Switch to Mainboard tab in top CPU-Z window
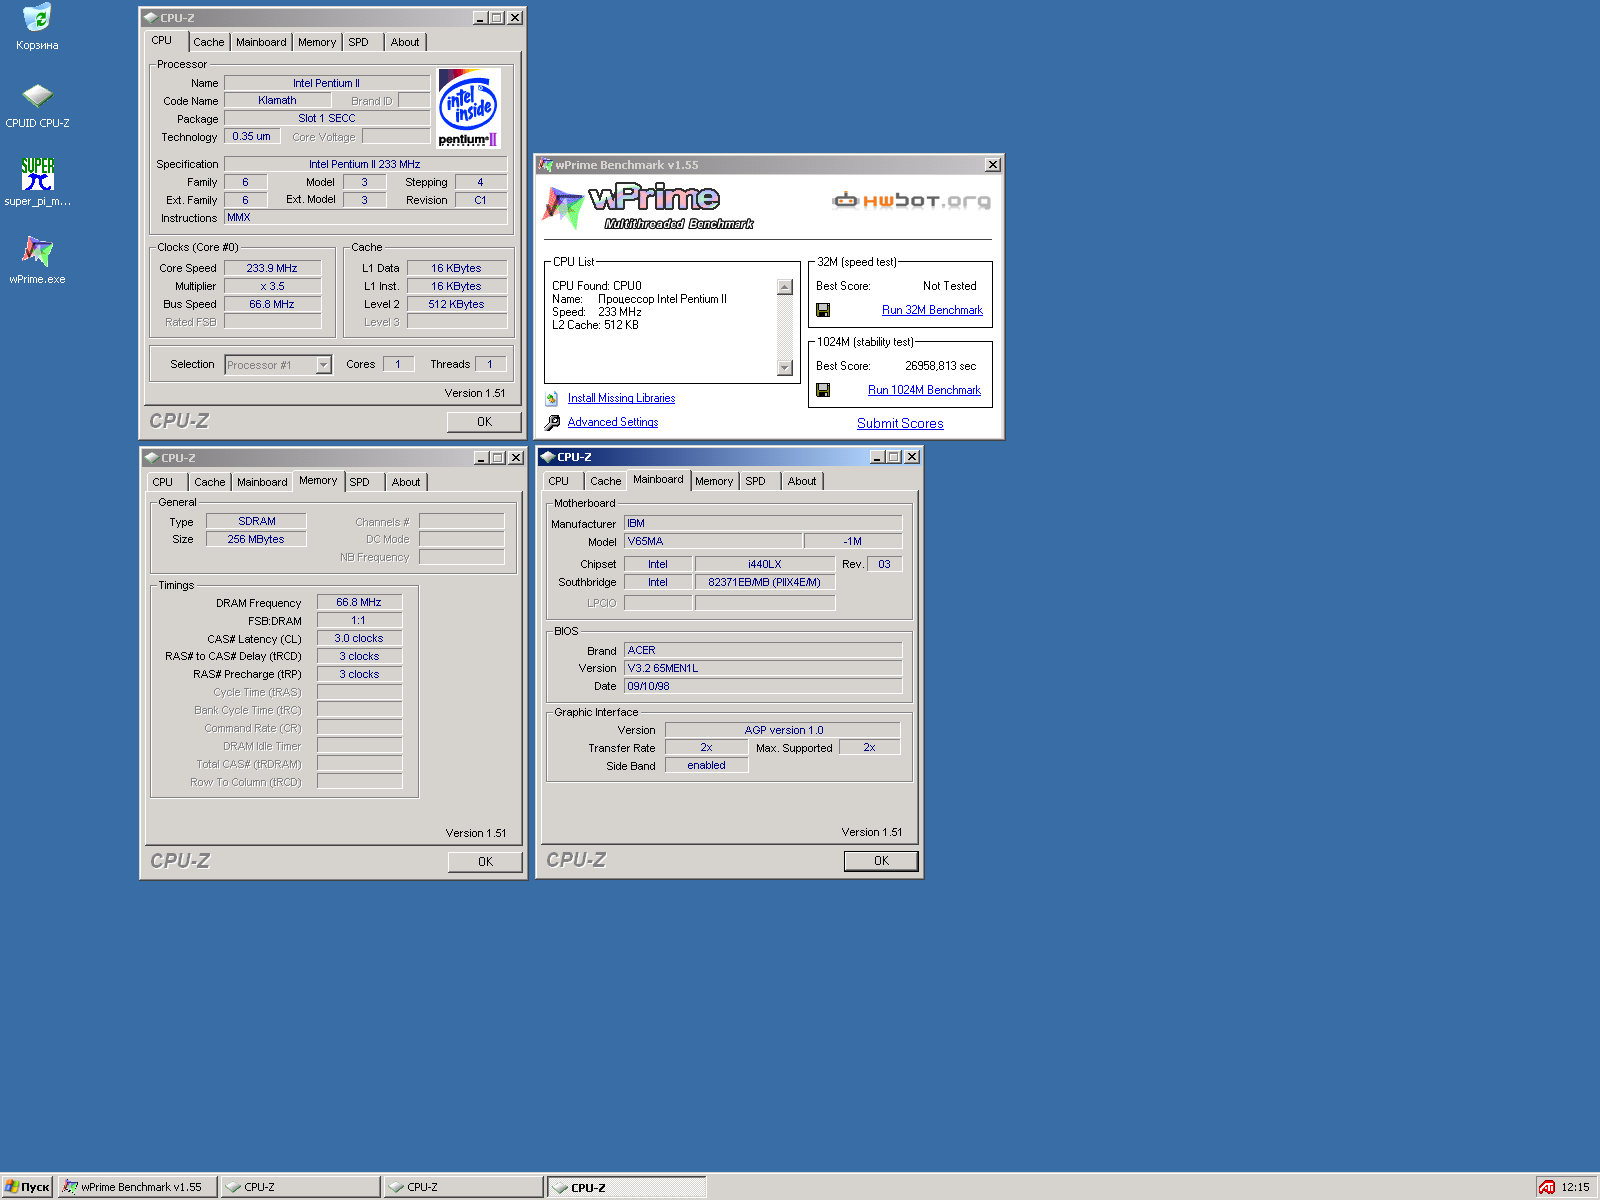 [x=261, y=42]
